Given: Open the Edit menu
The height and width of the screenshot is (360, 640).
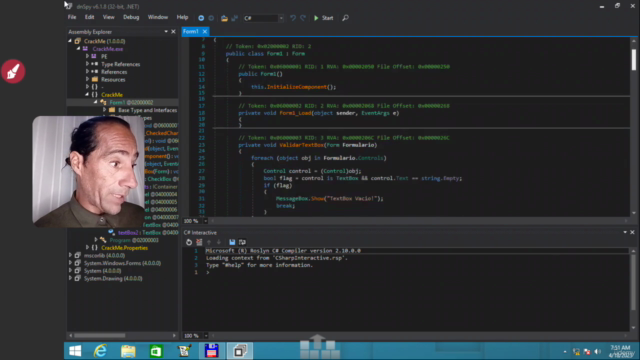Looking at the screenshot, I should click(89, 17).
